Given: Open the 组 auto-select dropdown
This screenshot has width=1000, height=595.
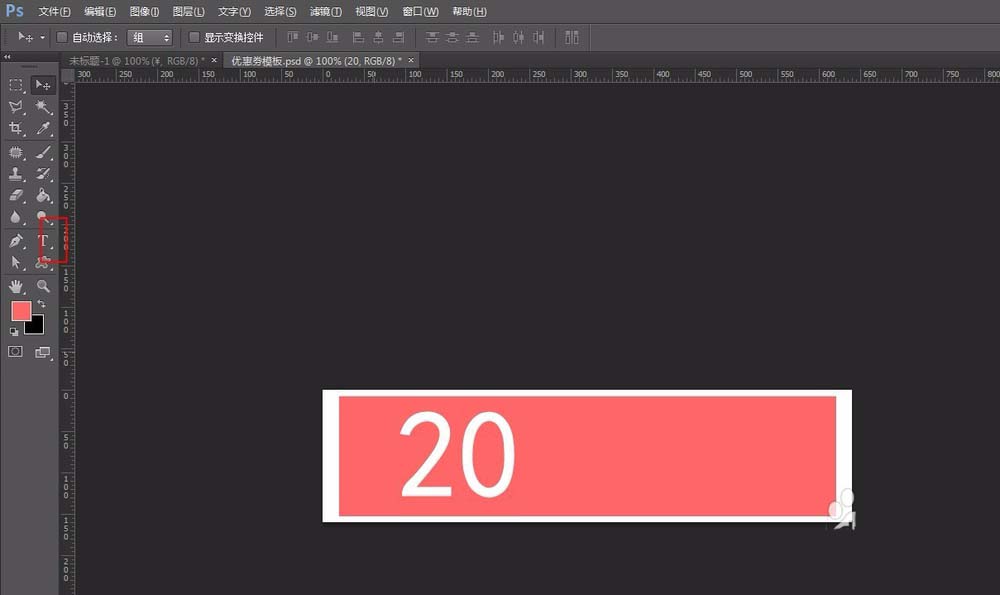Looking at the screenshot, I should pyautogui.click(x=150, y=38).
